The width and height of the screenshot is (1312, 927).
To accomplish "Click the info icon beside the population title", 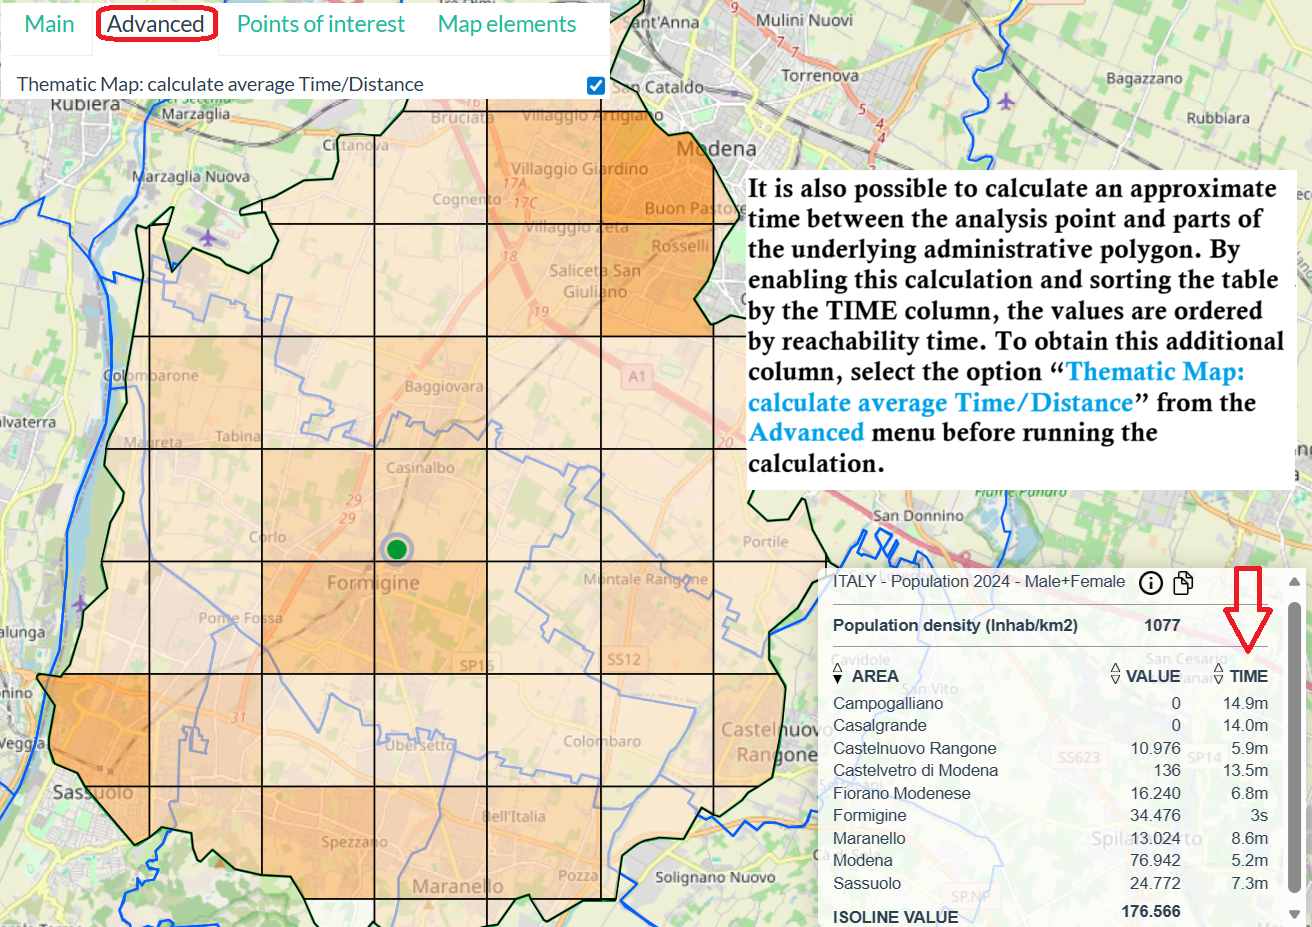I will (1151, 583).
